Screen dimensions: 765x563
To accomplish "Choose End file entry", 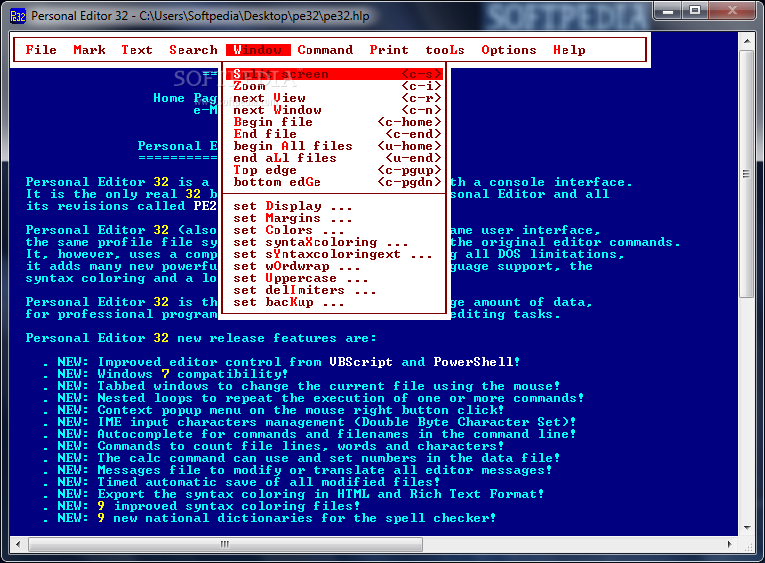I will point(334,134).
